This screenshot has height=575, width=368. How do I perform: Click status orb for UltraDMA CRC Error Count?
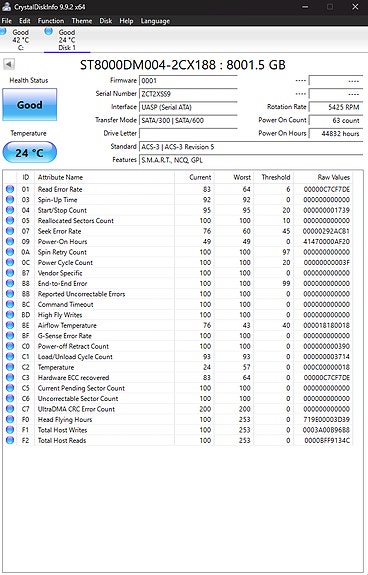coord(10,409)
